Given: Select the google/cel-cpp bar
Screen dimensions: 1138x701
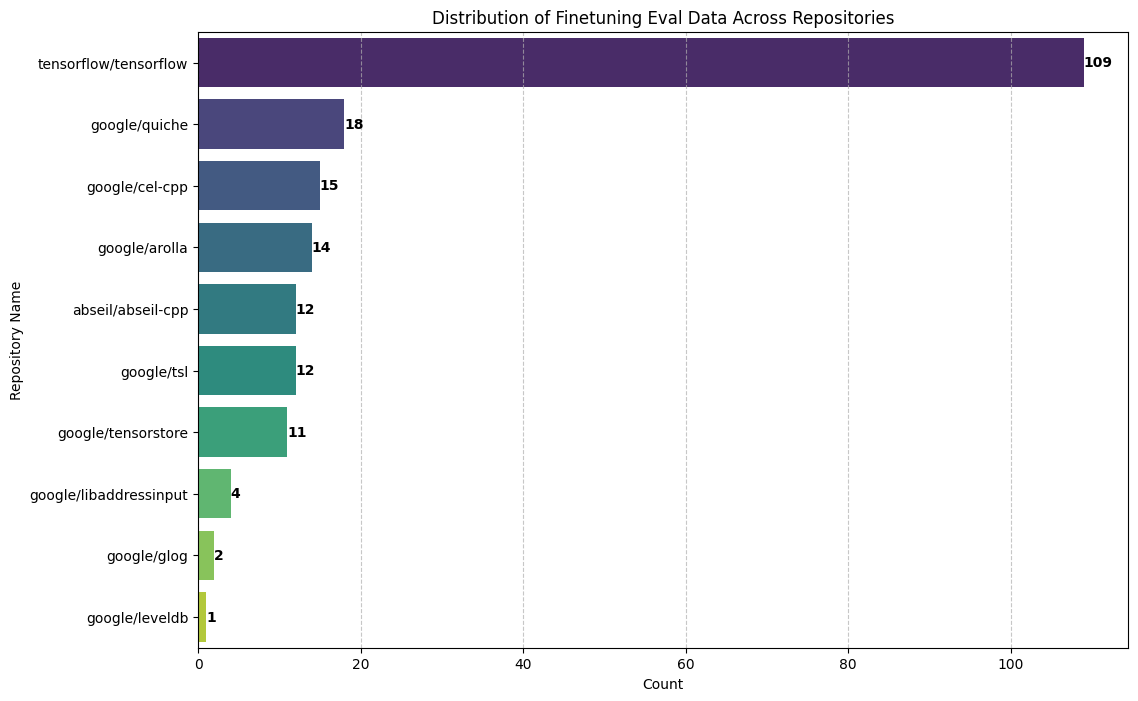Looking at the screenshot, I should [259, 186].
